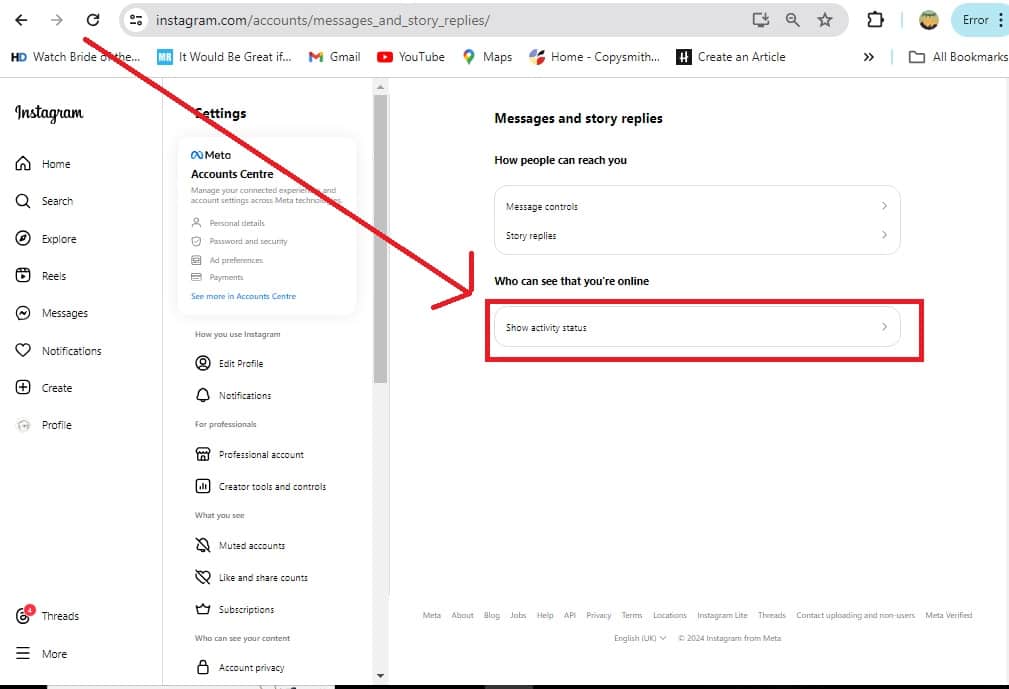The image size is (1009, 689).
Task: Open Notifications bell in settings list
Action: pyautogui.click(x=233, y=395)
